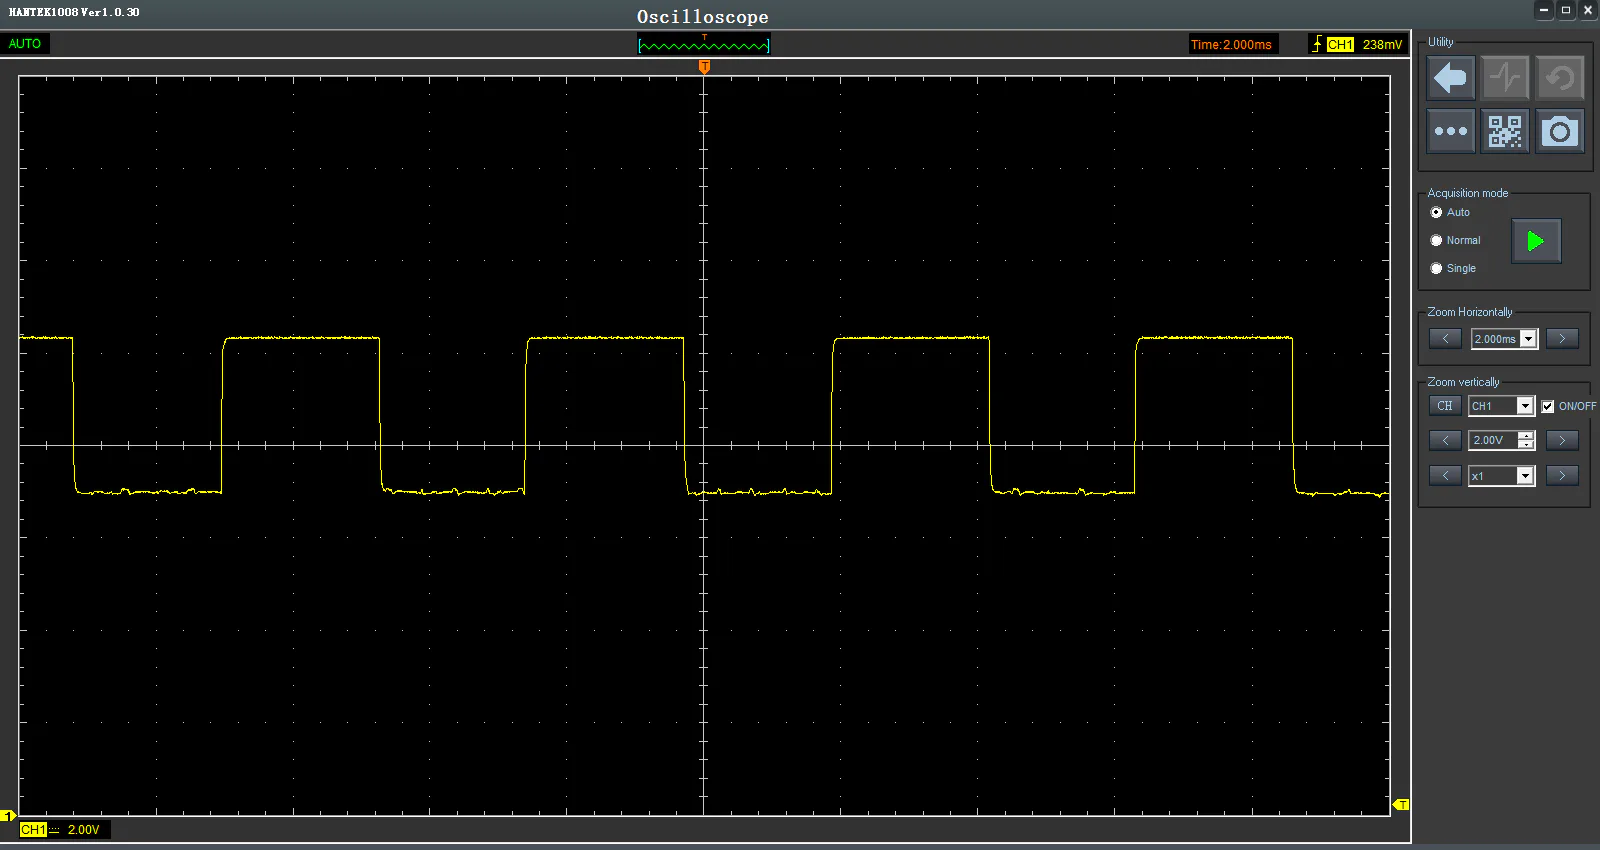The height and width of the screenshot is (850, 1600).
Task: Select Normal acquisition mode
Action: 1437,240
